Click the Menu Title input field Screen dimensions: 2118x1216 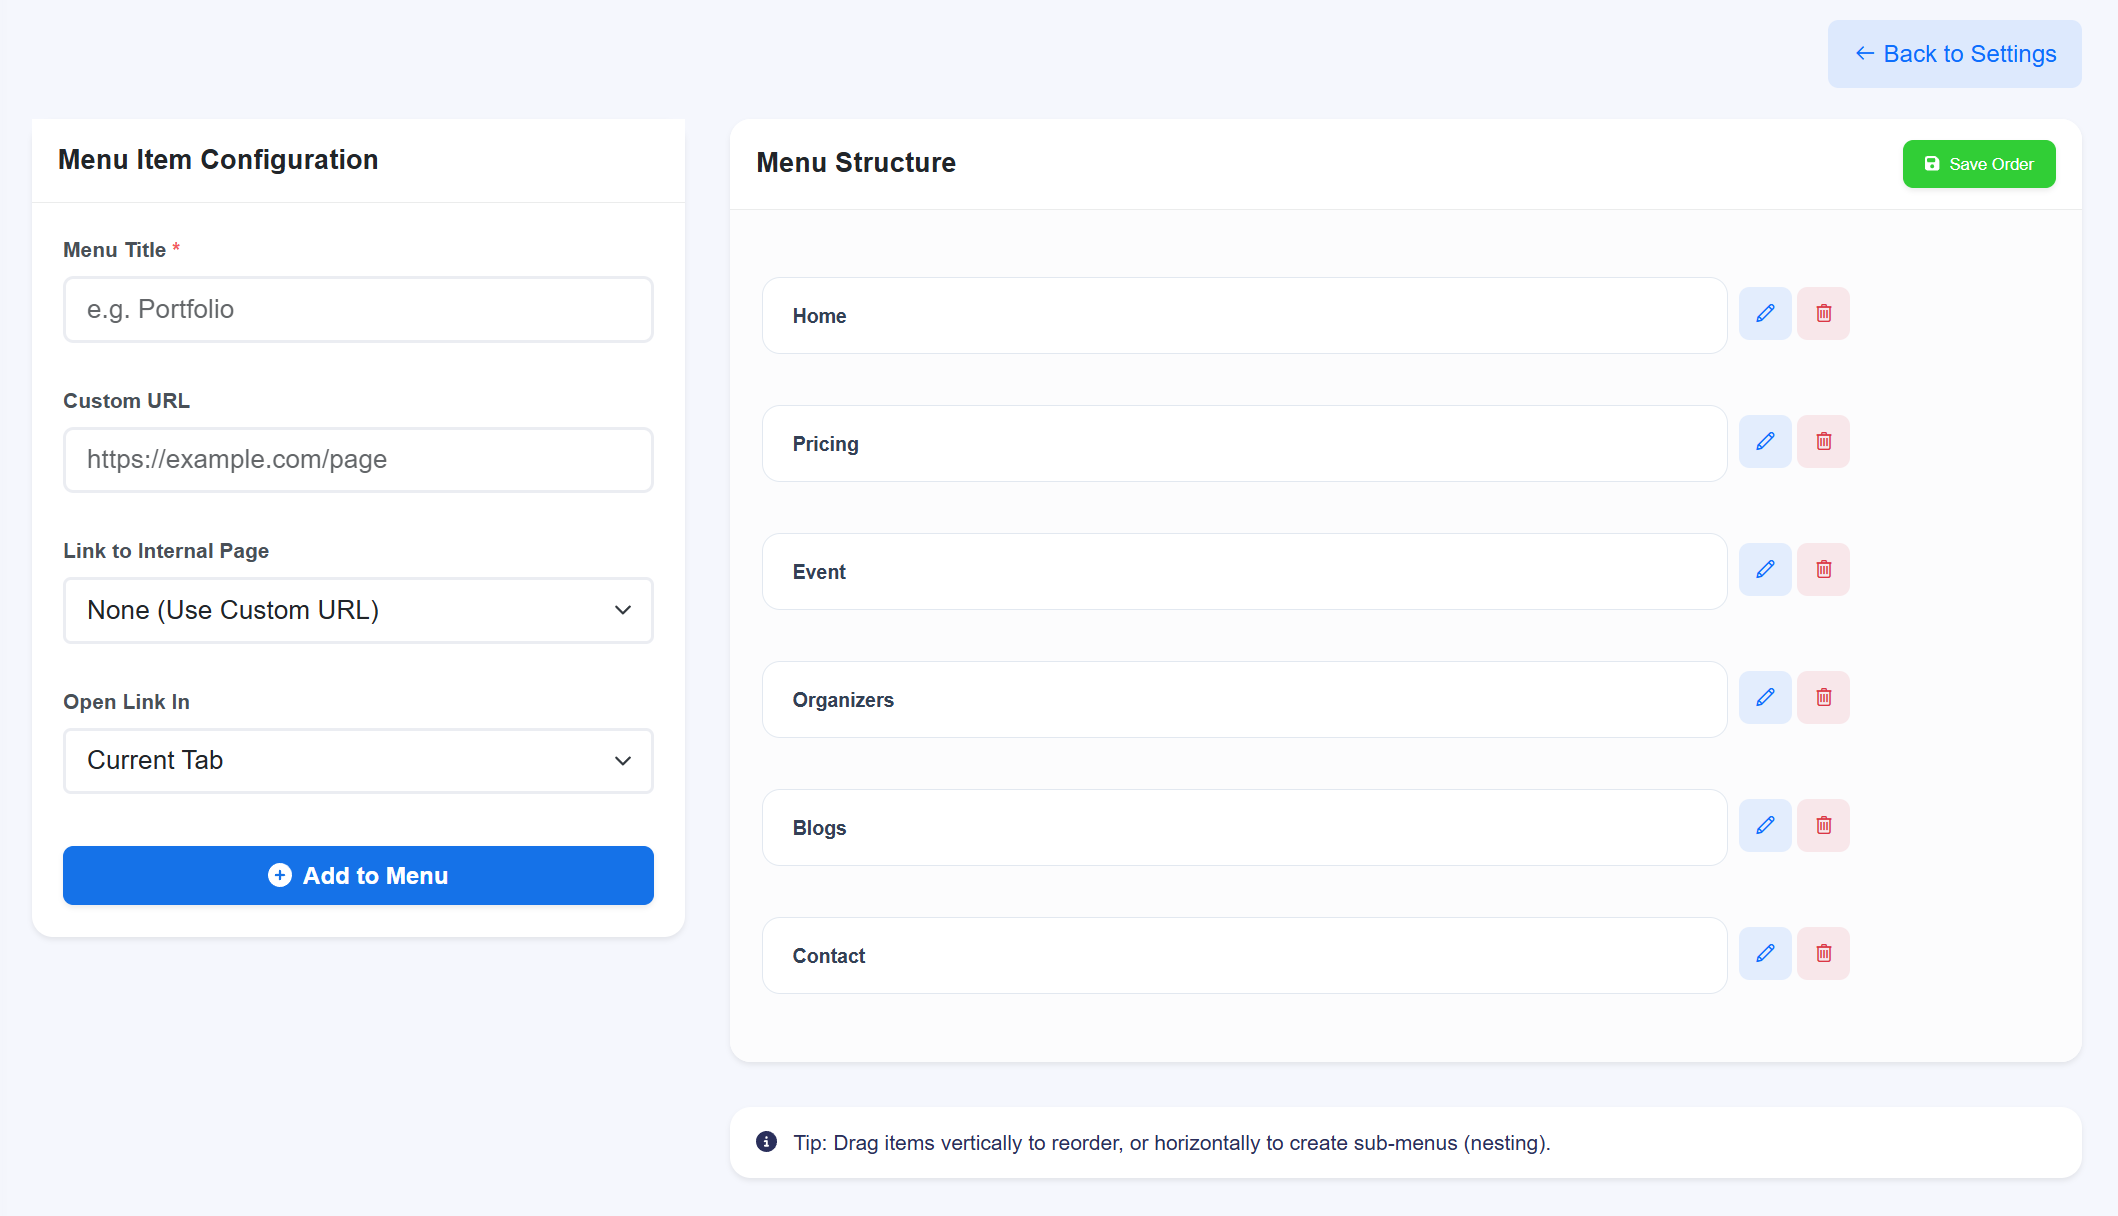(x=357, y=309)
